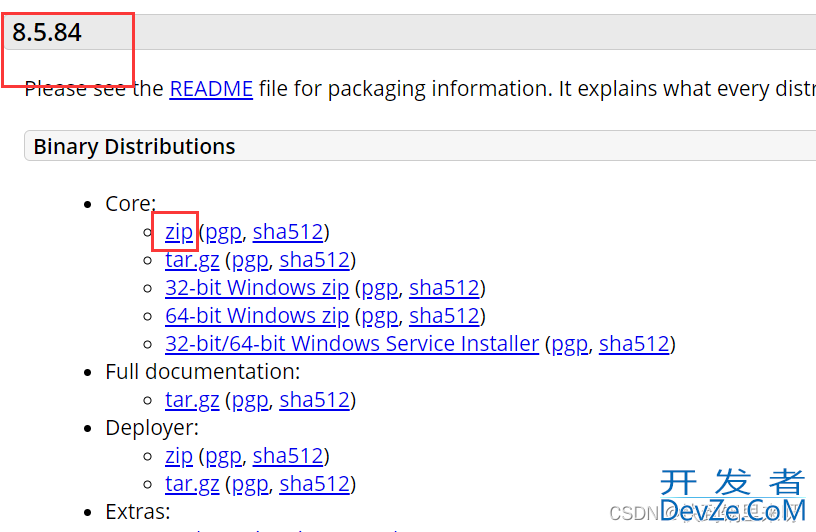Open sha512 checksum for Core tar.gz

[314, 260]
